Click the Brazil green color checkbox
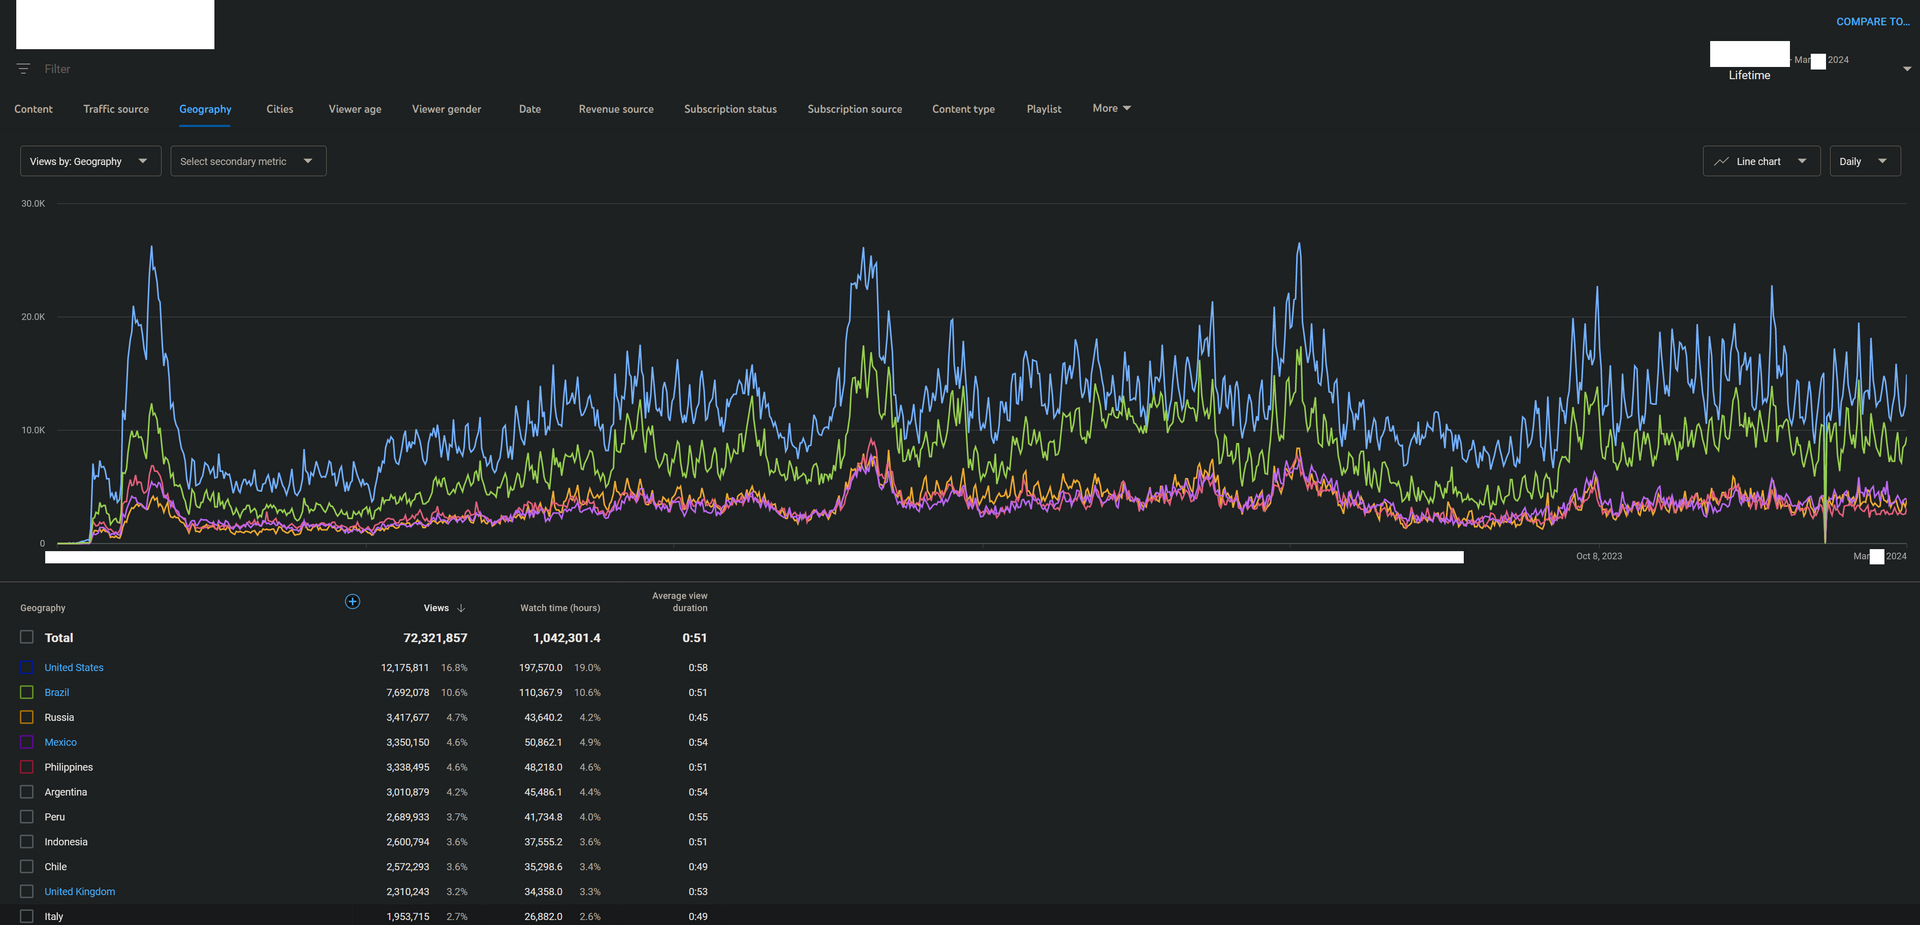 (27, 692)
